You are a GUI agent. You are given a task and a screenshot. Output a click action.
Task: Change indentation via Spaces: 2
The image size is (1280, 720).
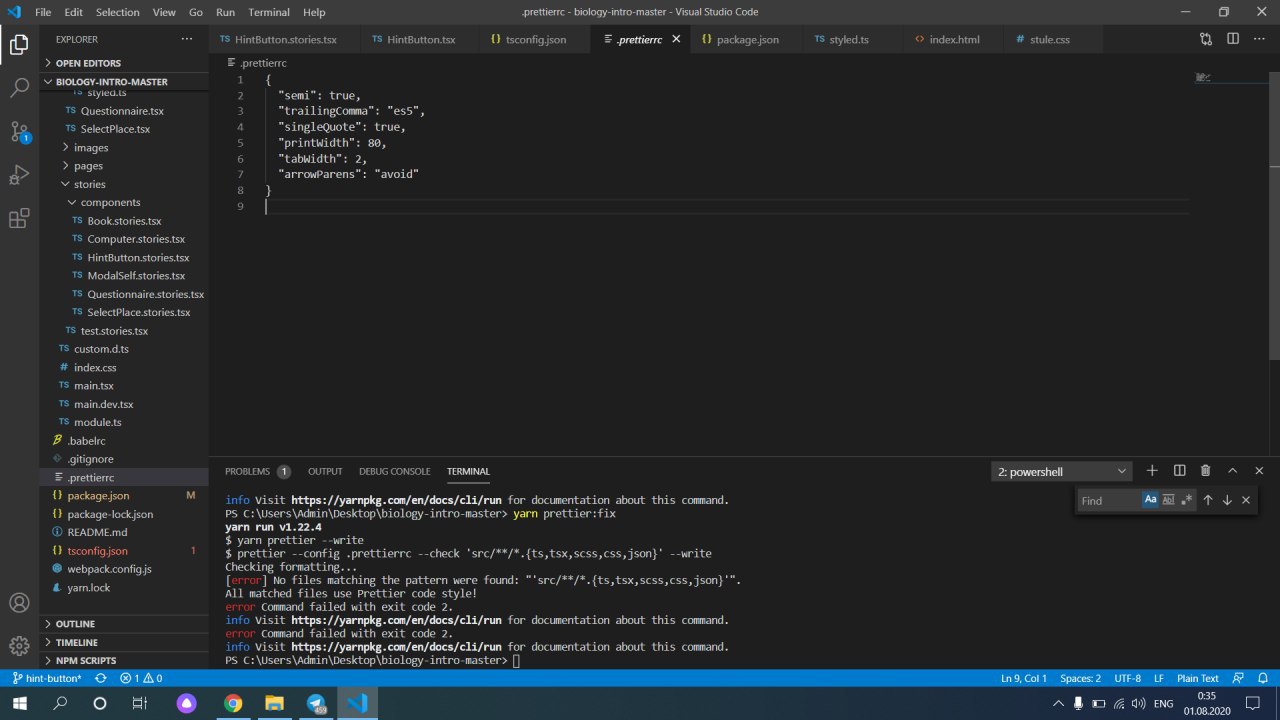pos(1080,678)
